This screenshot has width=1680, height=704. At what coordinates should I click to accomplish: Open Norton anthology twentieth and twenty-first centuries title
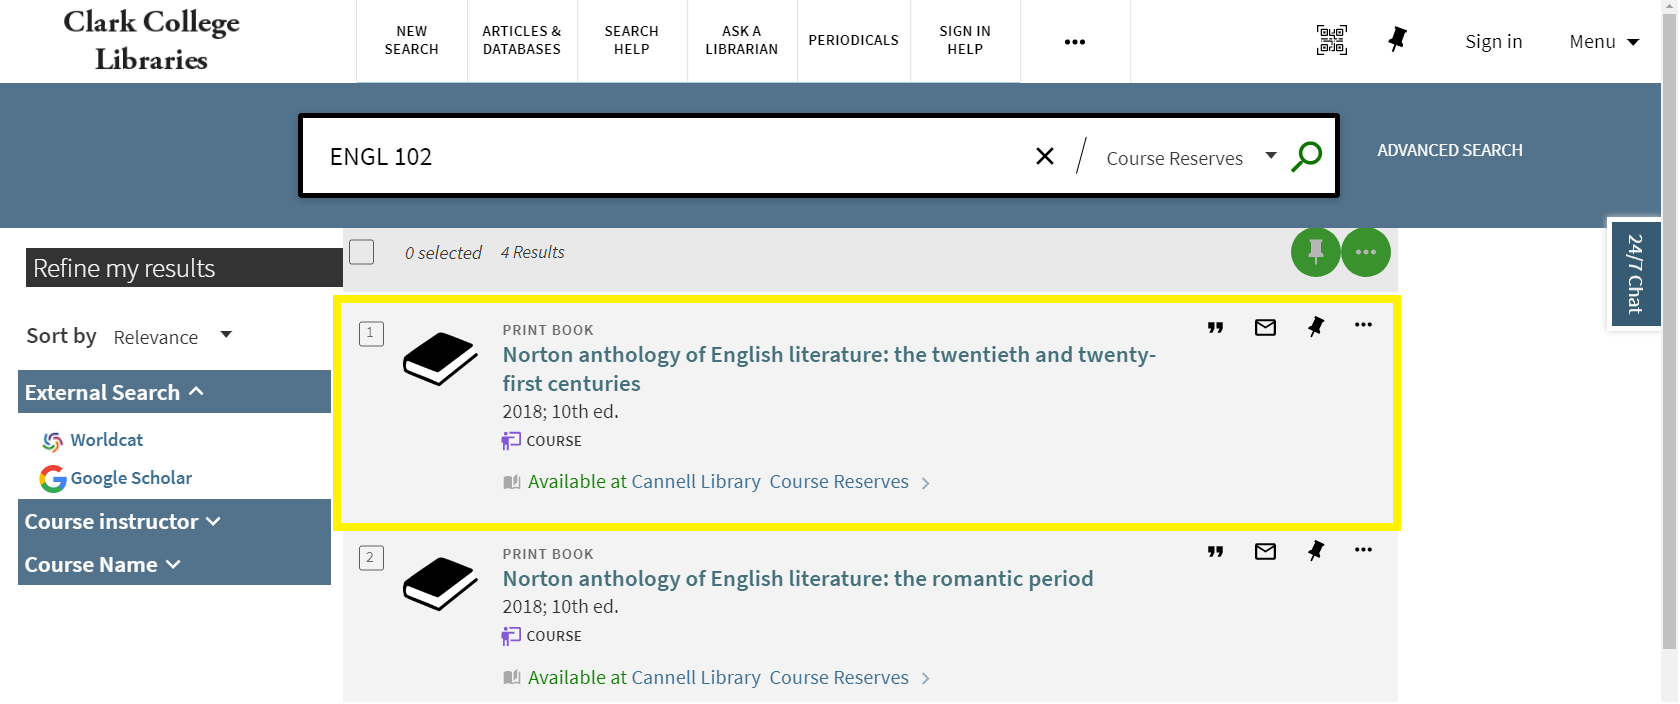pyautogui.click(x=829, y=369)
